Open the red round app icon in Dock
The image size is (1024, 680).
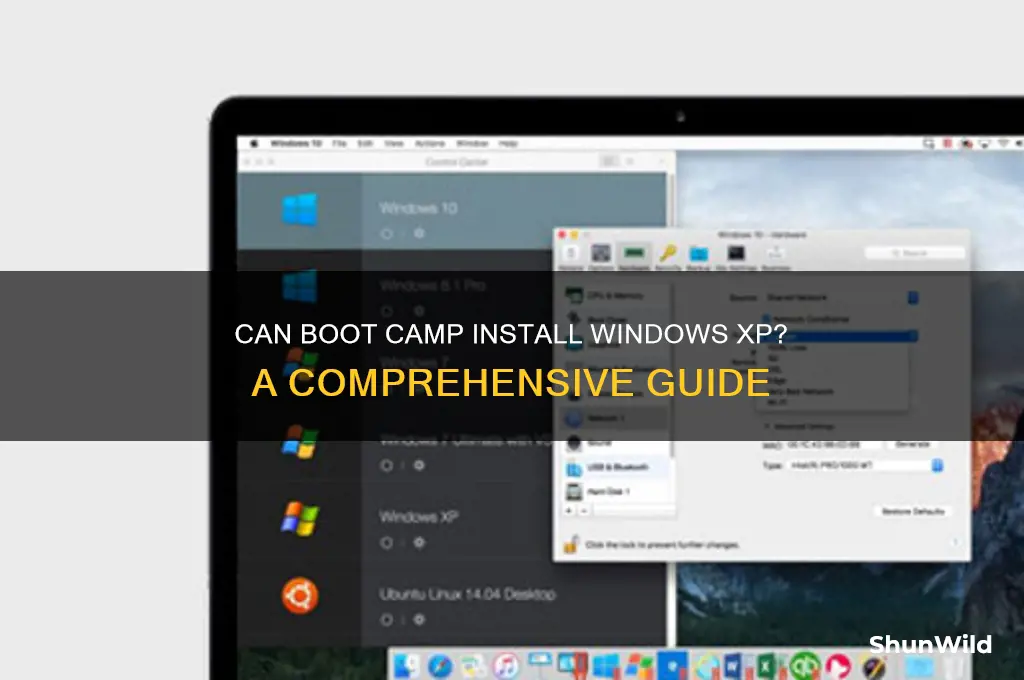pos(839,666)
